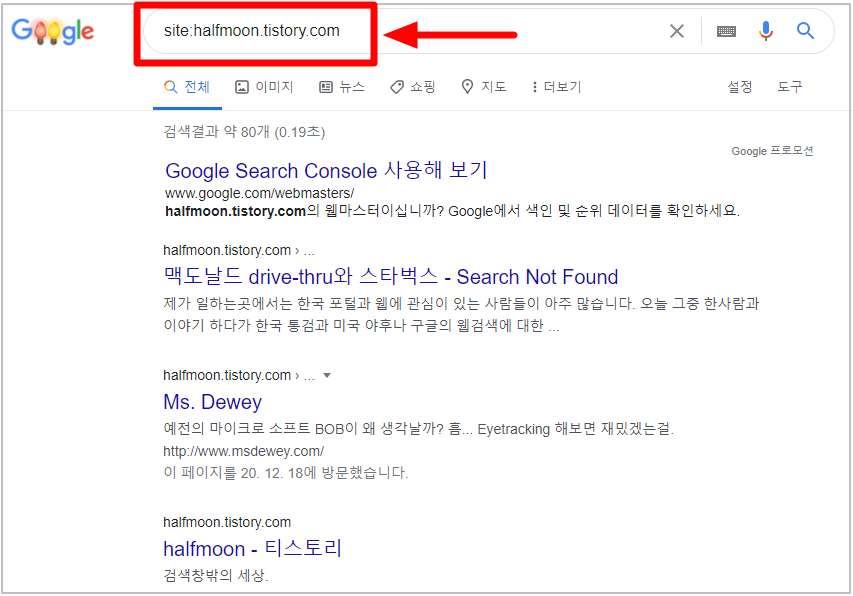
Task: Switch to the 이미지 tab
Action: (264, 87)
